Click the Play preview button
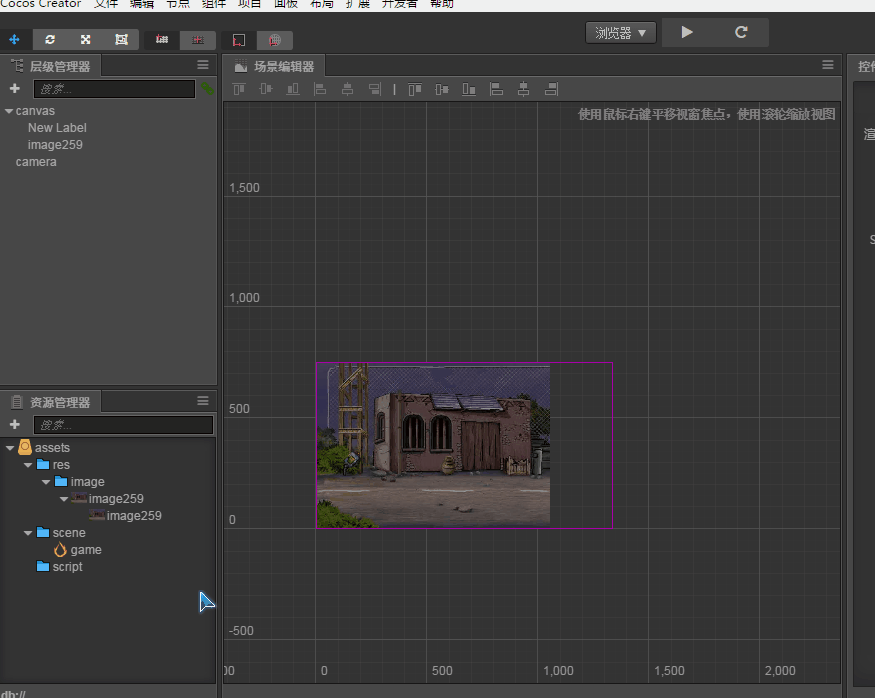Viewport: 875px width, 698px height. click(687, 32)
